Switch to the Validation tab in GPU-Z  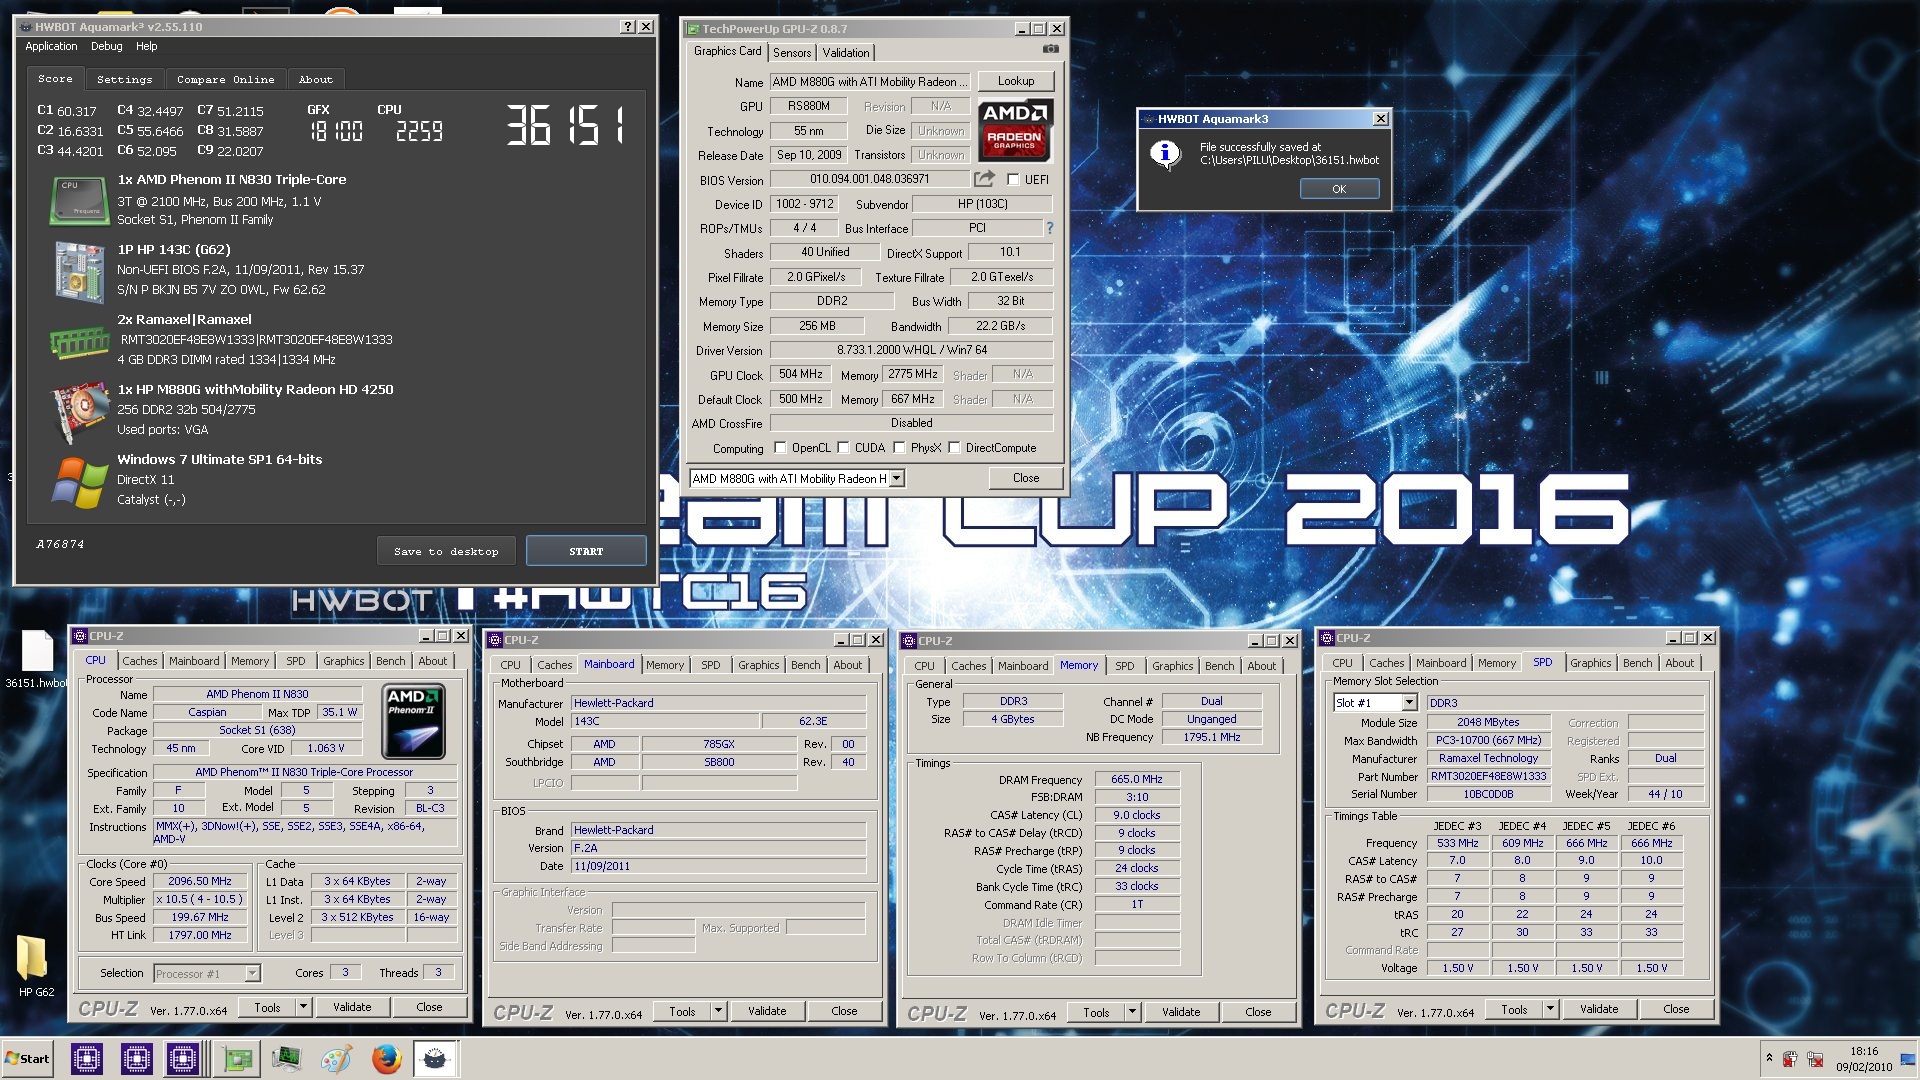click(846, 53)
